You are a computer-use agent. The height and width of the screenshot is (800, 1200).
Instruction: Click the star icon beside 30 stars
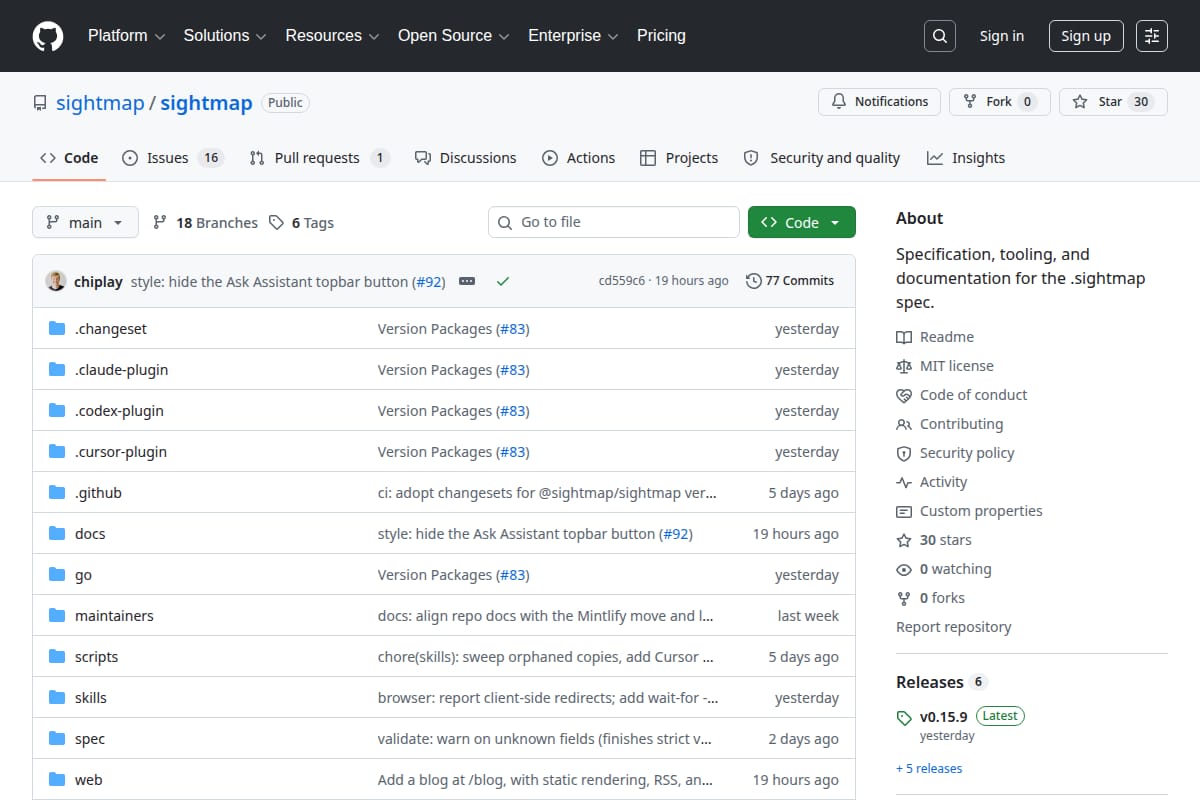(904, 541)
